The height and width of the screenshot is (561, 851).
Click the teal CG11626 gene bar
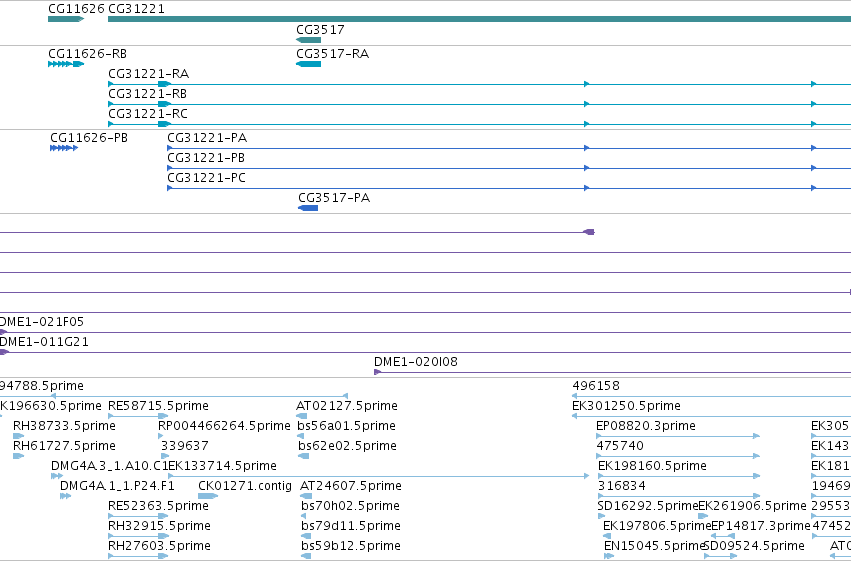click(66, 19)
